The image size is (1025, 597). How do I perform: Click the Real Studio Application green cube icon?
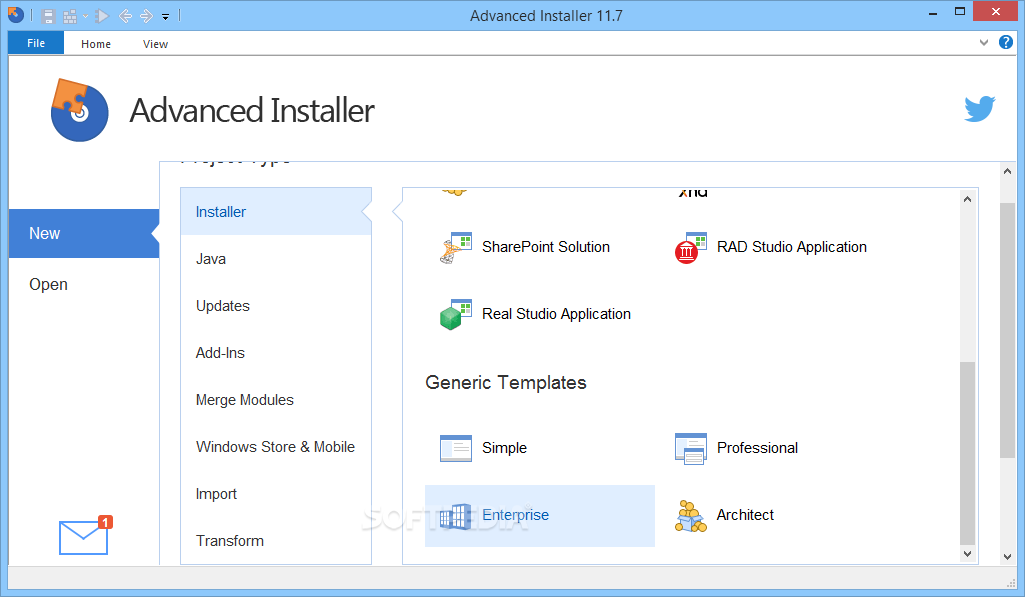pyautogui.click(x=456, y=315)
